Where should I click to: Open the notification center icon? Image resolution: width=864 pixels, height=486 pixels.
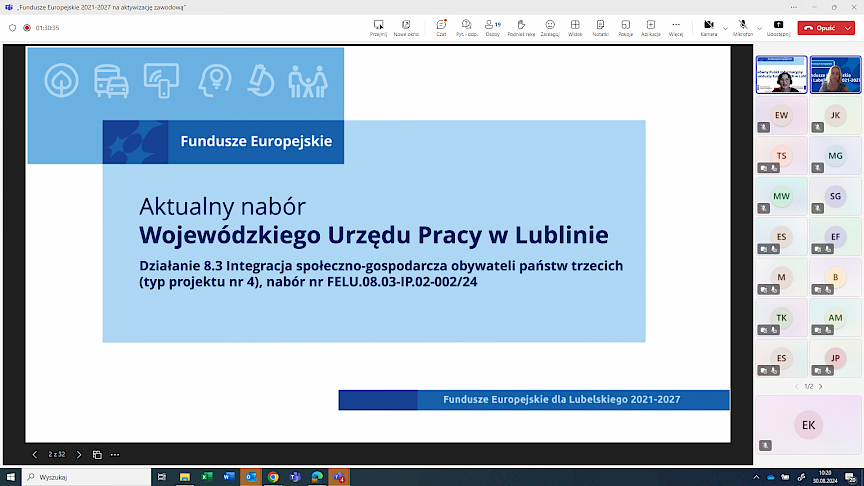[x=851, y=477]
